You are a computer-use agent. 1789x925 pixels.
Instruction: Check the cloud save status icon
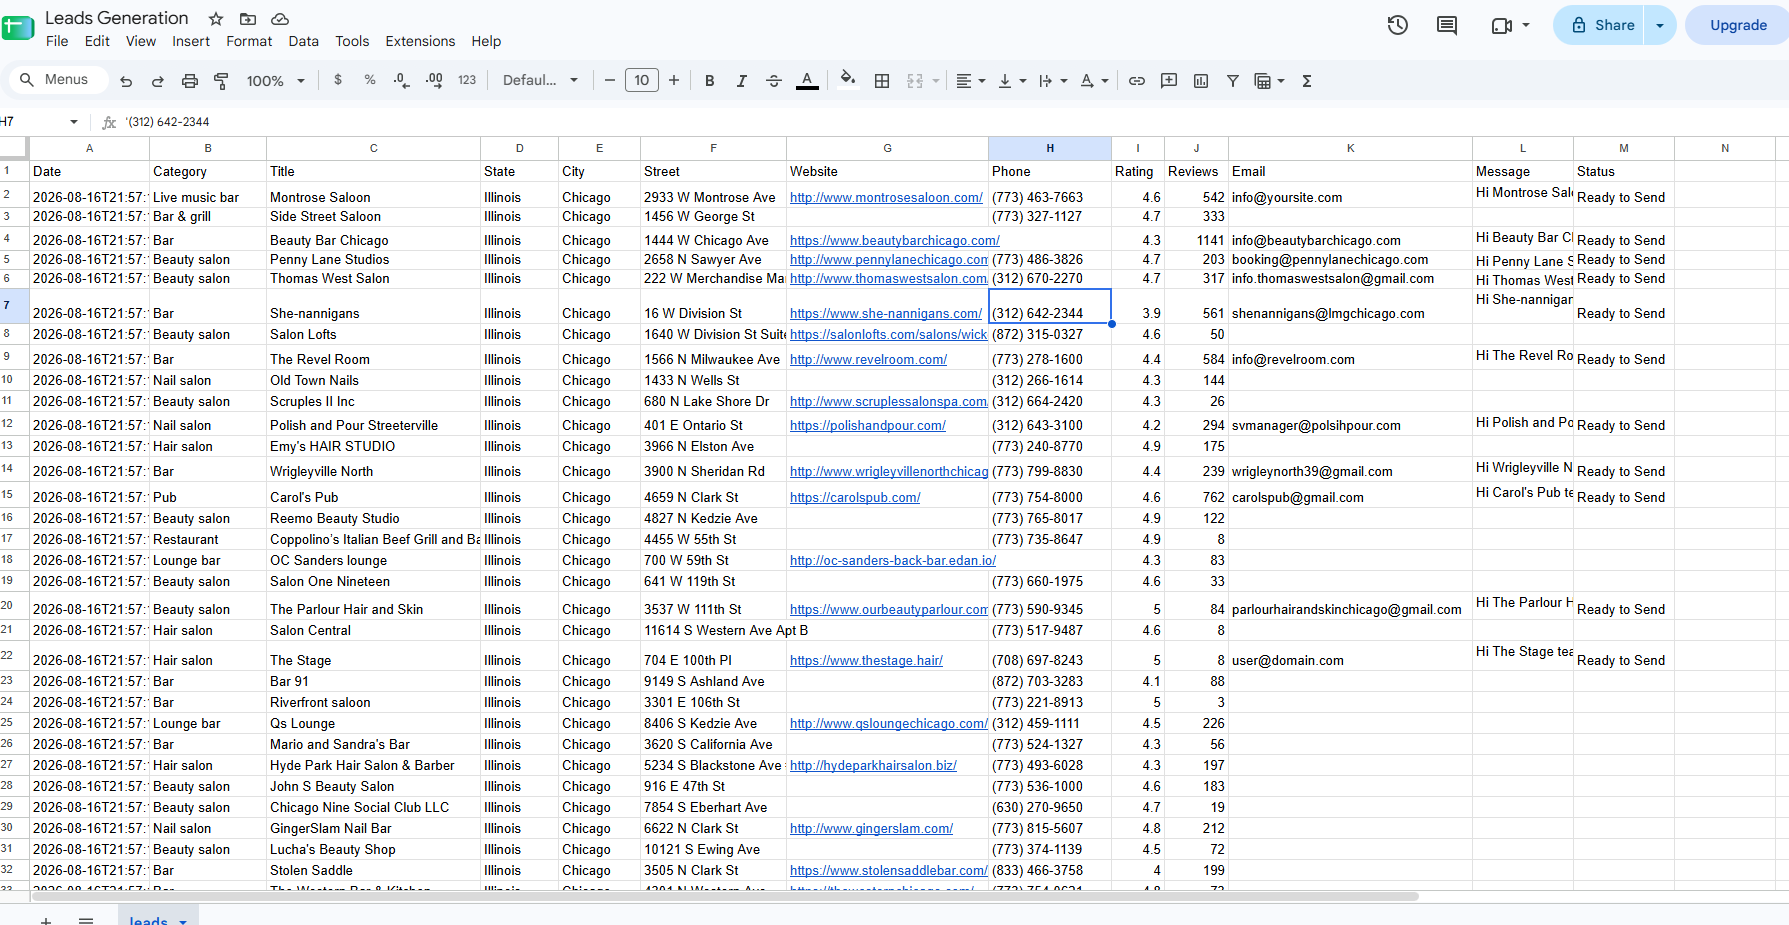click(x=280, y=19)
